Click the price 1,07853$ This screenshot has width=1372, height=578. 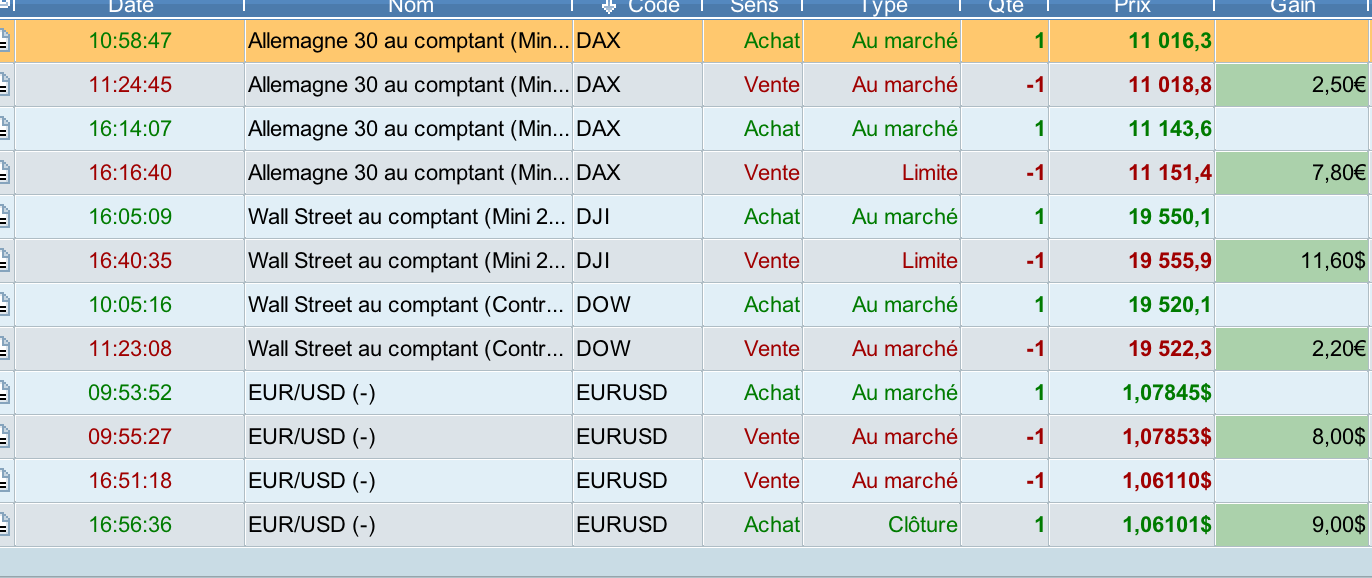point(1167,437)
